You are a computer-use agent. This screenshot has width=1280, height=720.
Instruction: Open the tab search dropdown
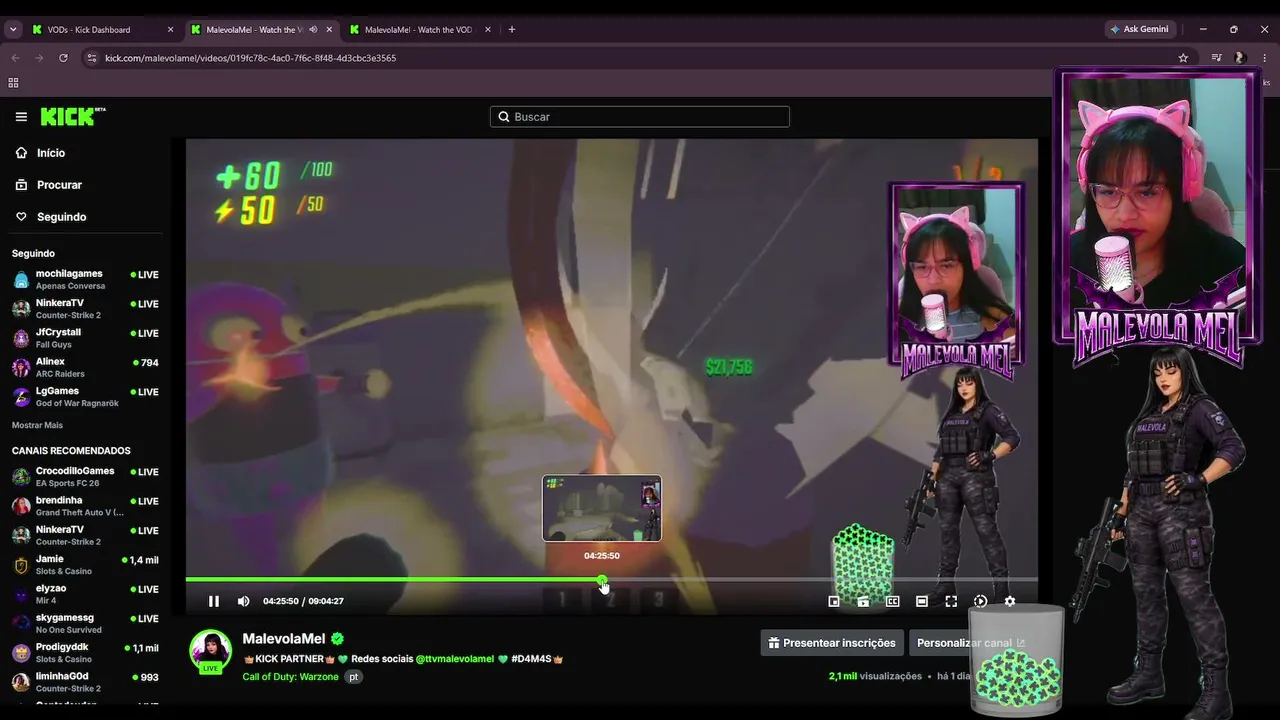point(13,30)
